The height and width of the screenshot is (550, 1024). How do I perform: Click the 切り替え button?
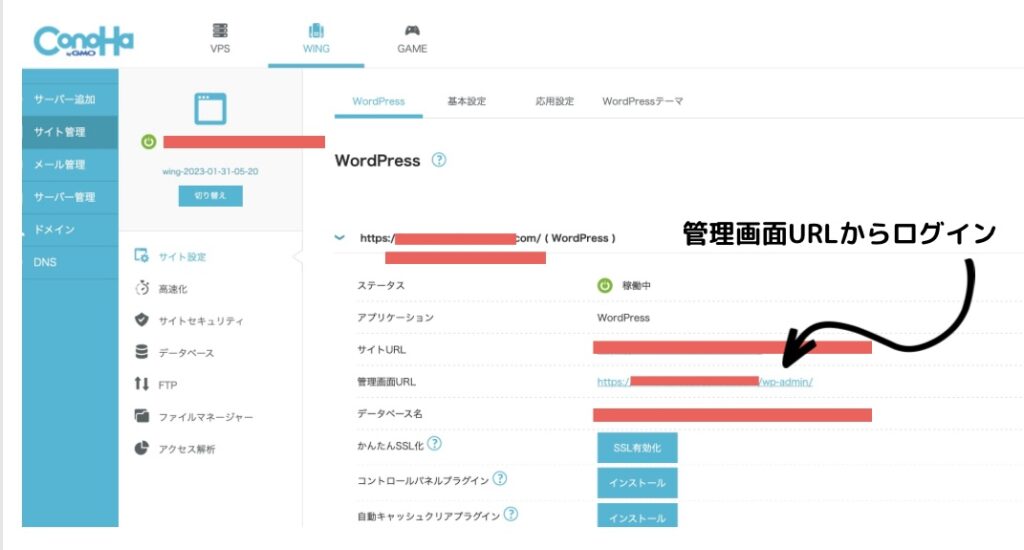(210, 196)
